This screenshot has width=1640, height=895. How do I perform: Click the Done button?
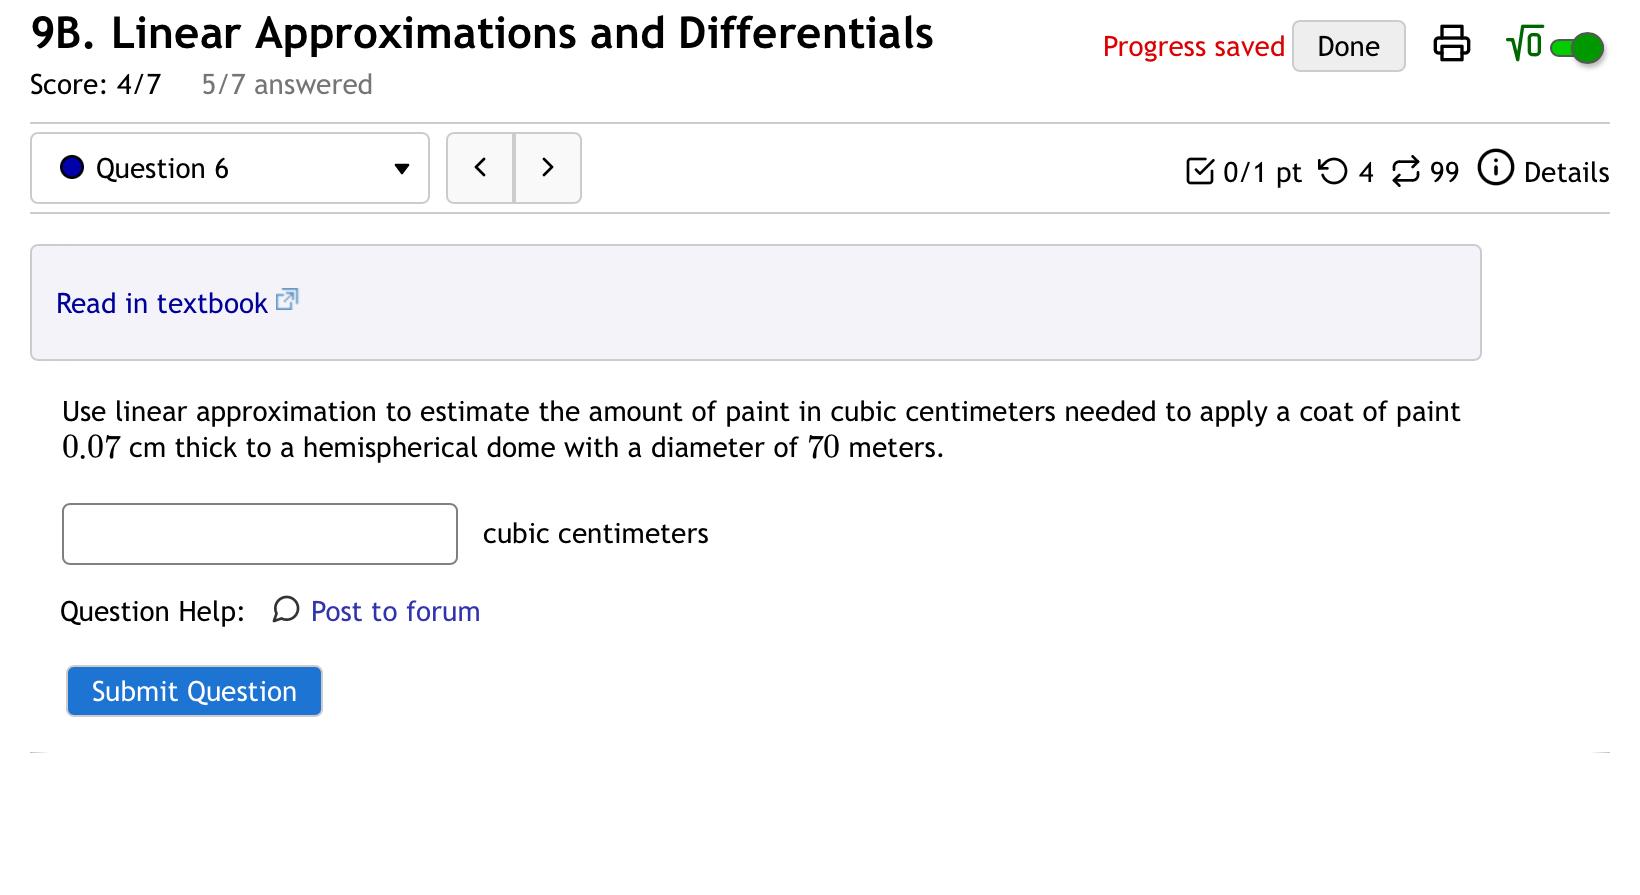pos(1348,46)
